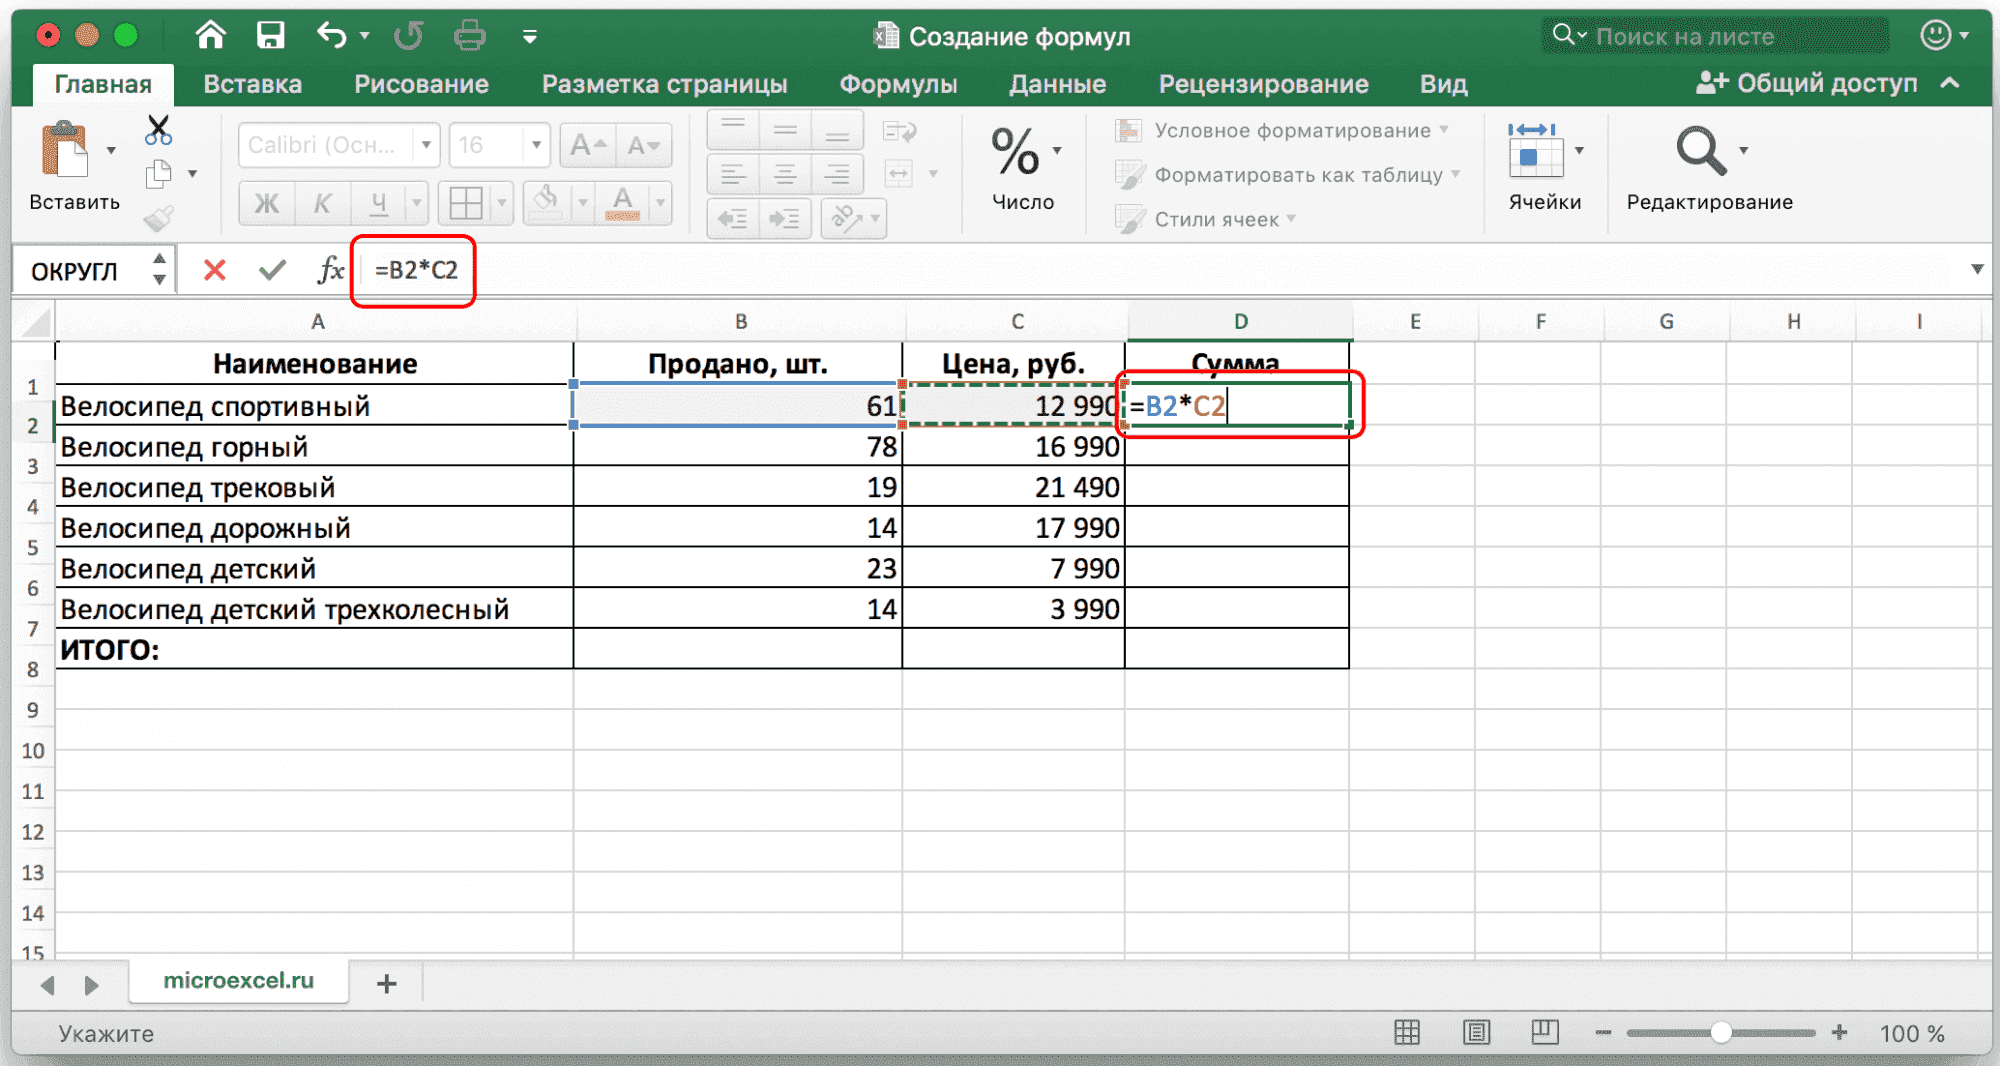Open the Insert Function fx dialog
The width and height of the screenshot is (2000, 1066).
(x=329, y=270)
